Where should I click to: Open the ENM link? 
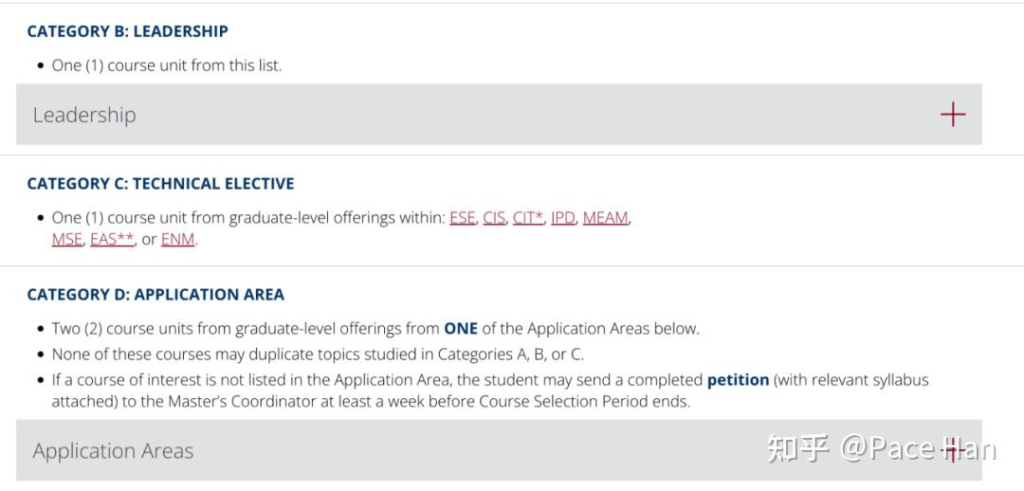pos(178,240)
